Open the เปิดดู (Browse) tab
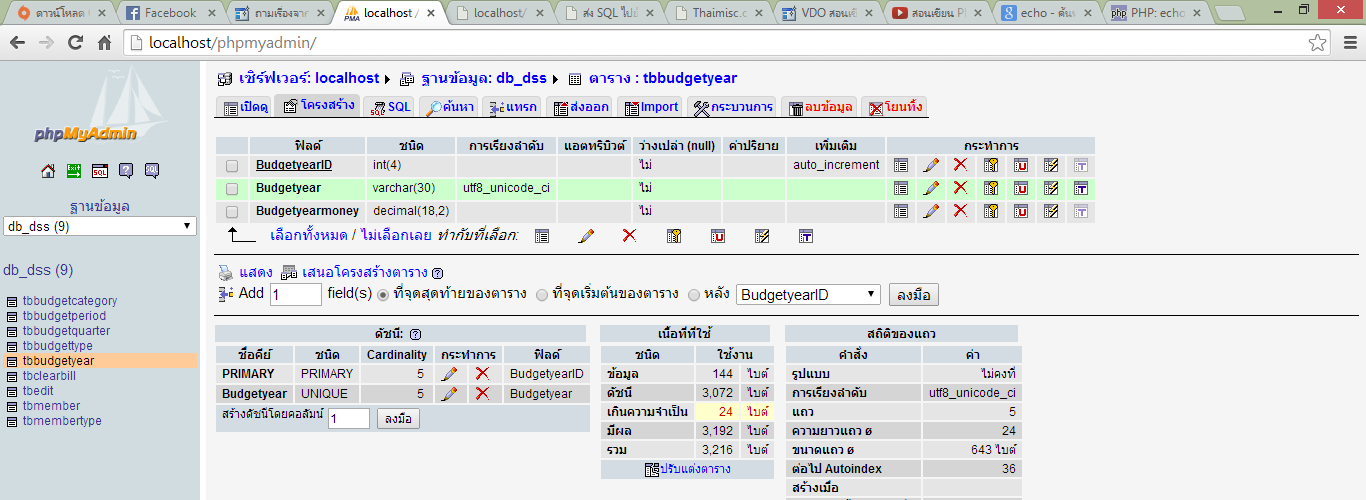The image size is (1366, 500). click(244, 106)
